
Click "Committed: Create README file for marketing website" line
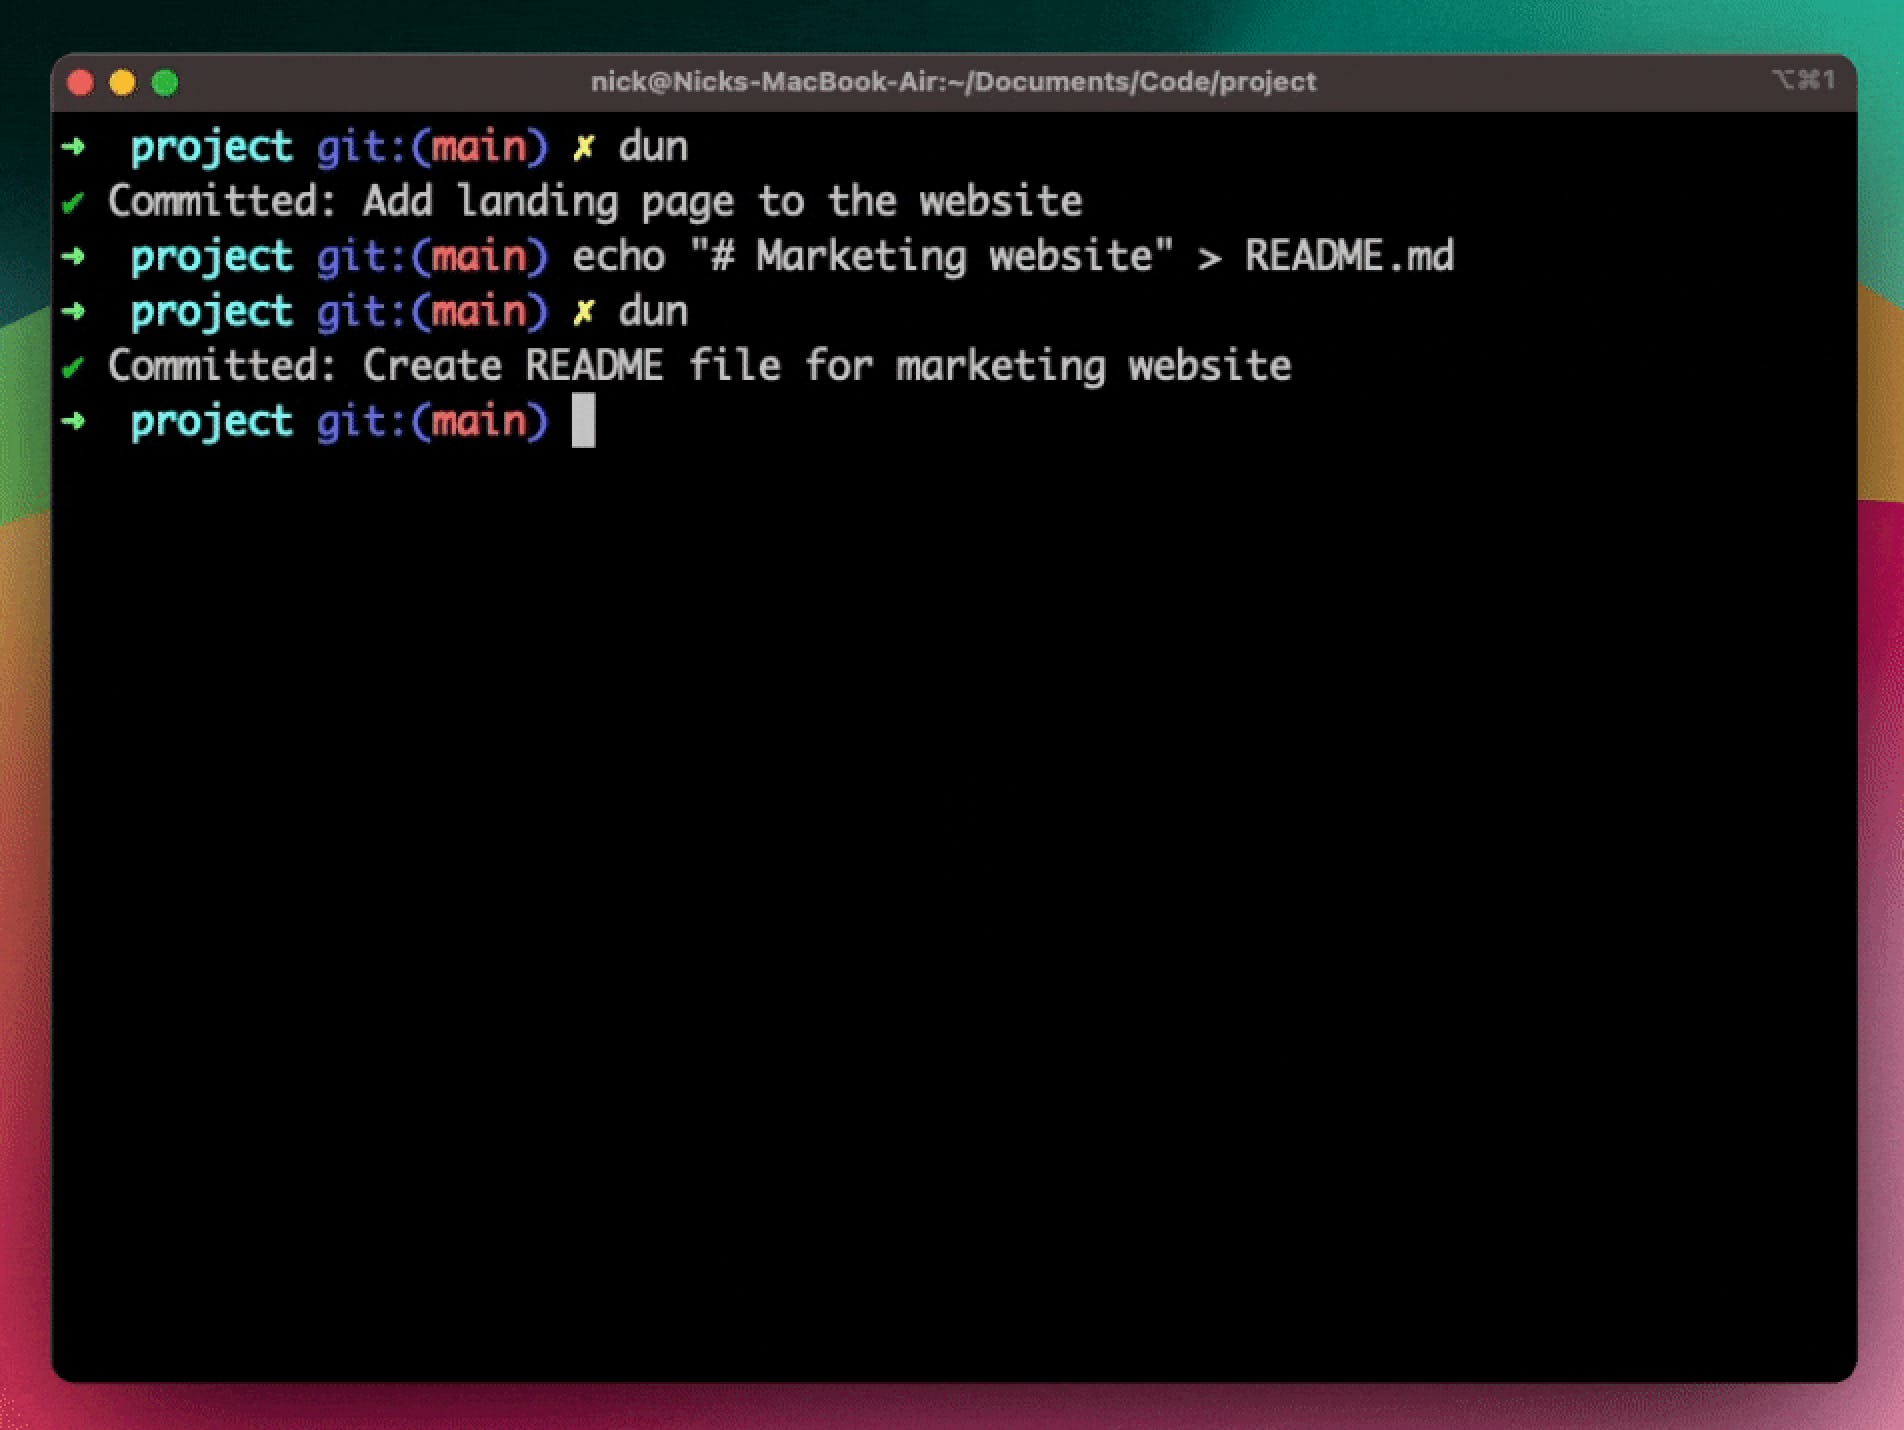click(x=699, y=366)
